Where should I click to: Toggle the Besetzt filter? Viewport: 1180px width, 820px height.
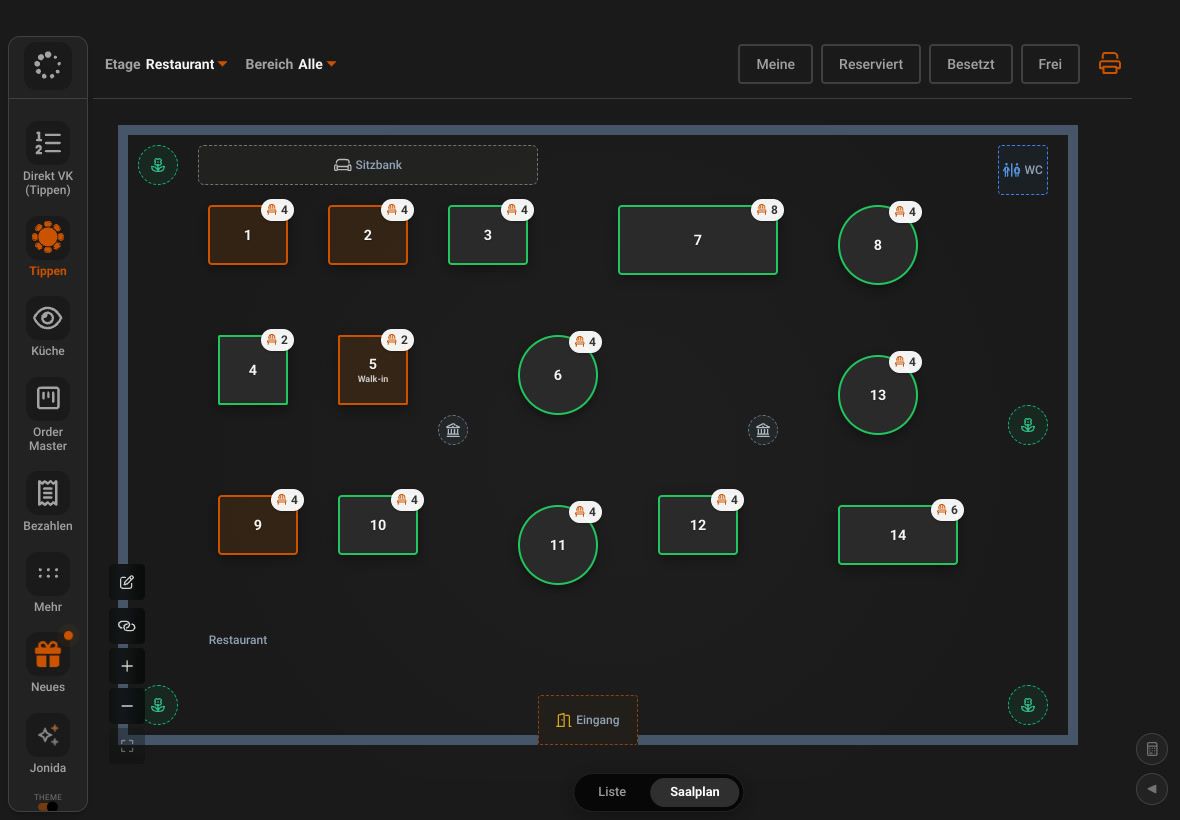pos(971,64)
